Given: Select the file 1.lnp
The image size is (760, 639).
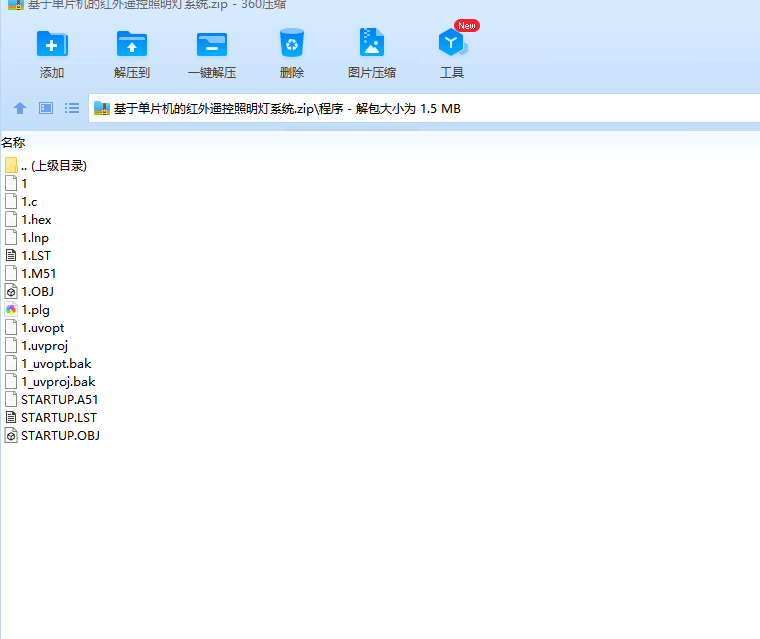Looking at the screenshot, I should [27, 238].
